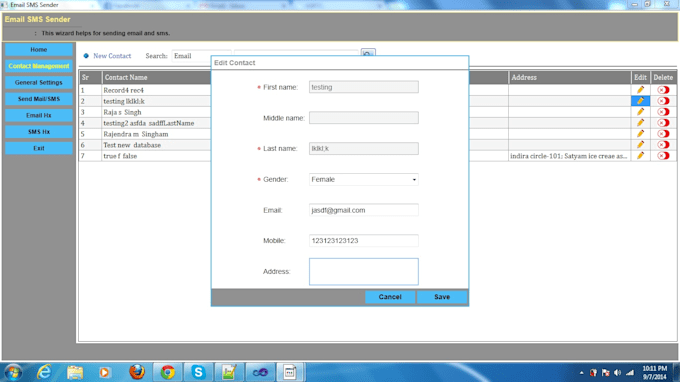The height and width of the screenshot is (382, 680).
Task: Click the New Contact link
Action: [112, 56]
